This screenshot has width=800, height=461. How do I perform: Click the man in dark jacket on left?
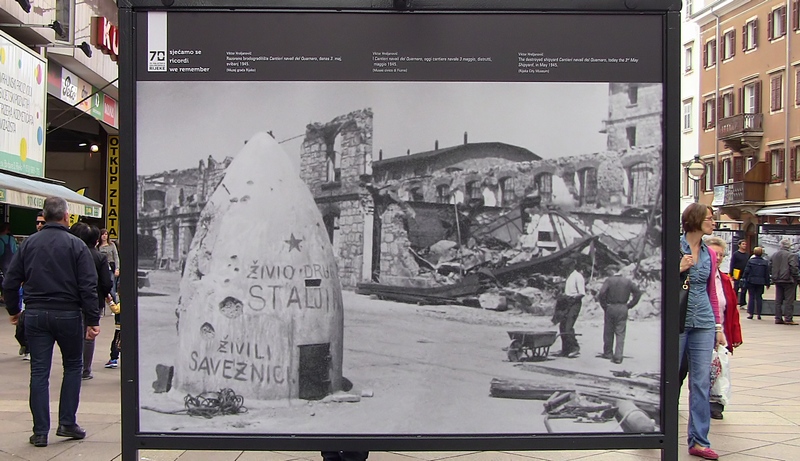pyautogui.click(x=57, y=317)
